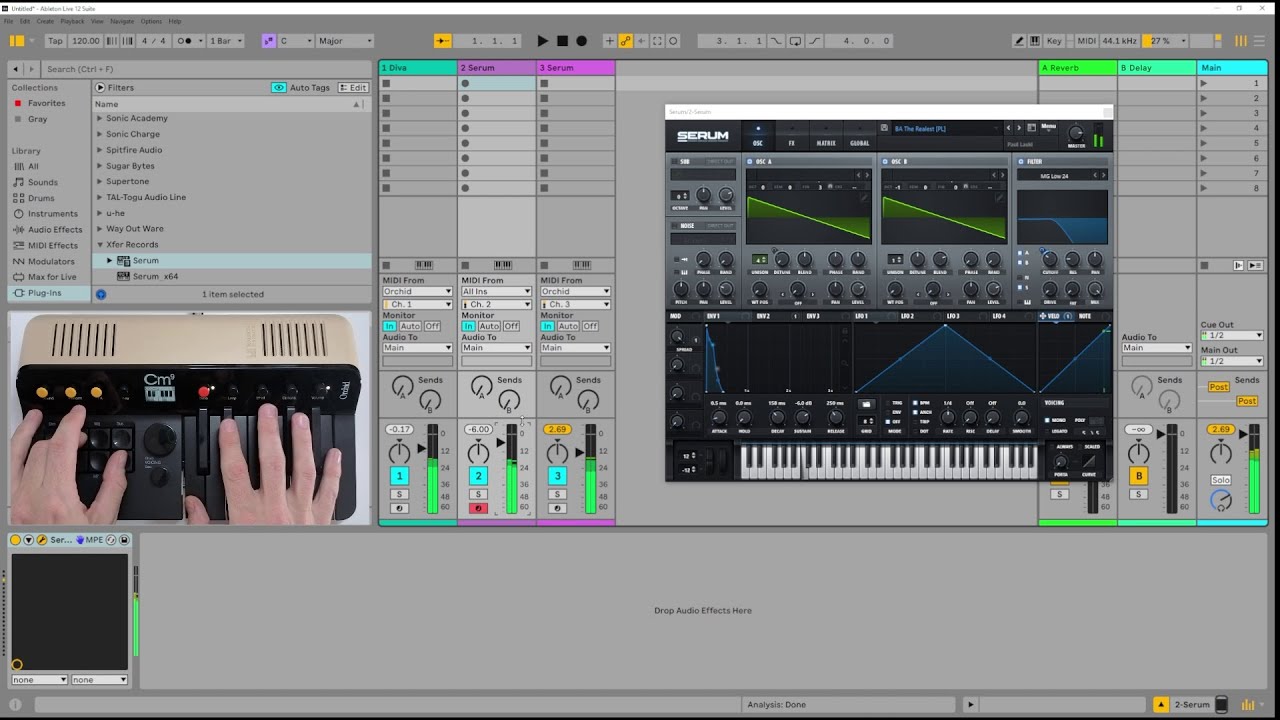1280x720 pixels.
Task: Toggle track activator 1 for Diva
Action: [399, 476]
